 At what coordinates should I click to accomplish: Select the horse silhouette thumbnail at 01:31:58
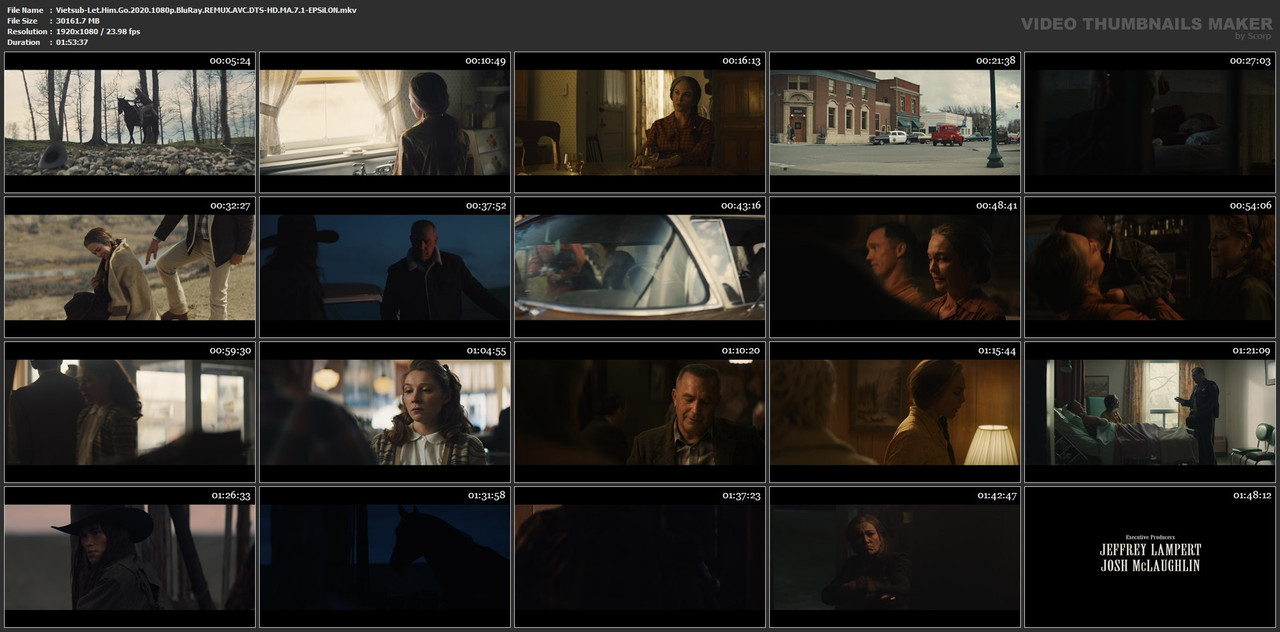385,557
